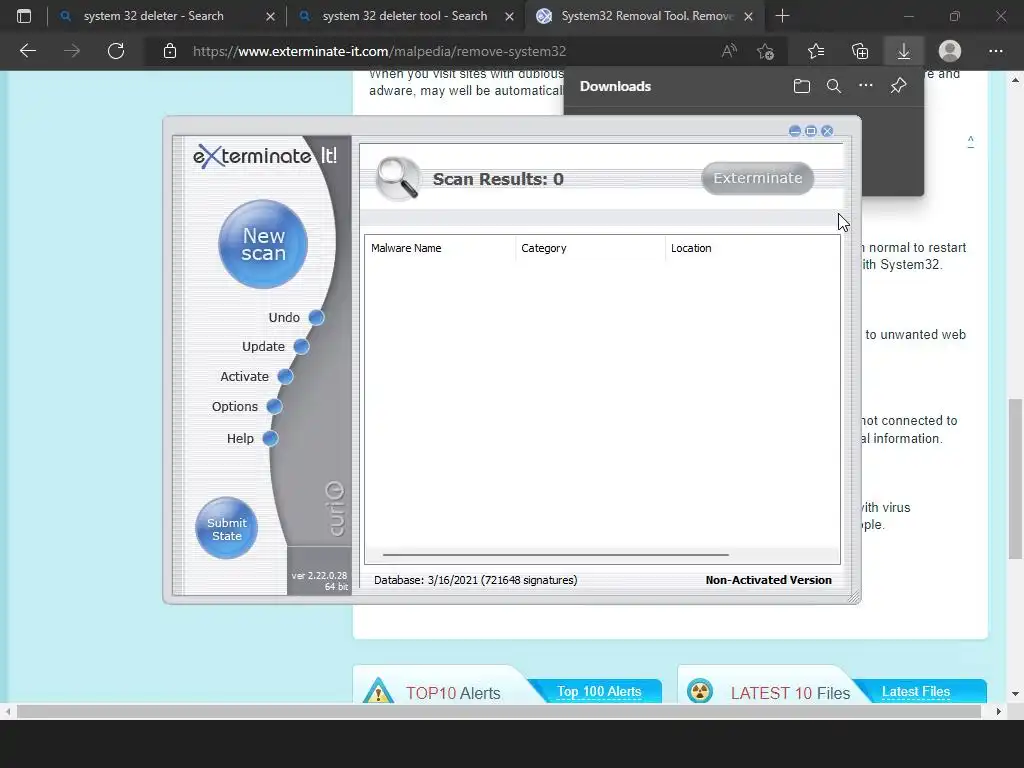Image resolution: width=1024 pixels, height=768 pixels.
Task: Open a new browser tab
Action: pyautogui.click(x=782, y=16)
